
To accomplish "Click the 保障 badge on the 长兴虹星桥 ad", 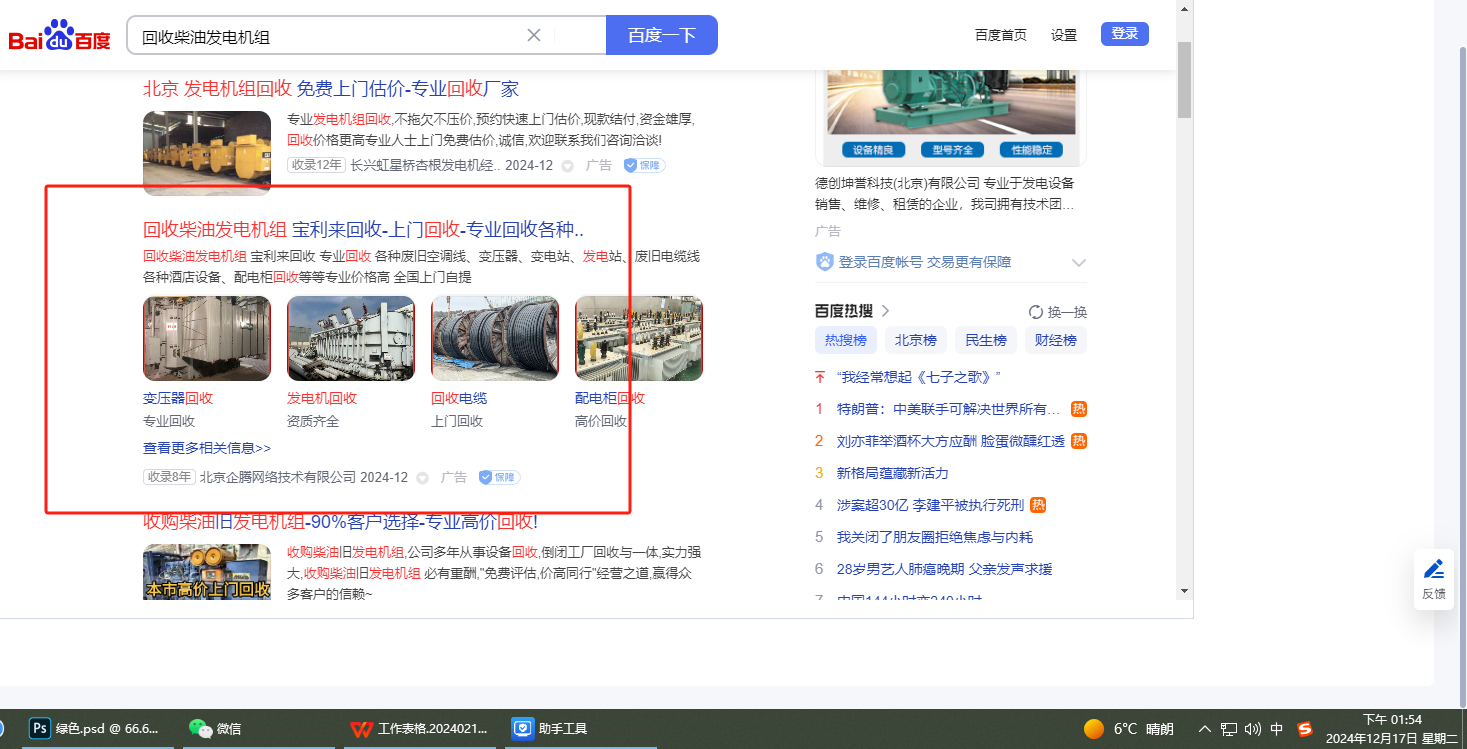I will tap(644, 165).
